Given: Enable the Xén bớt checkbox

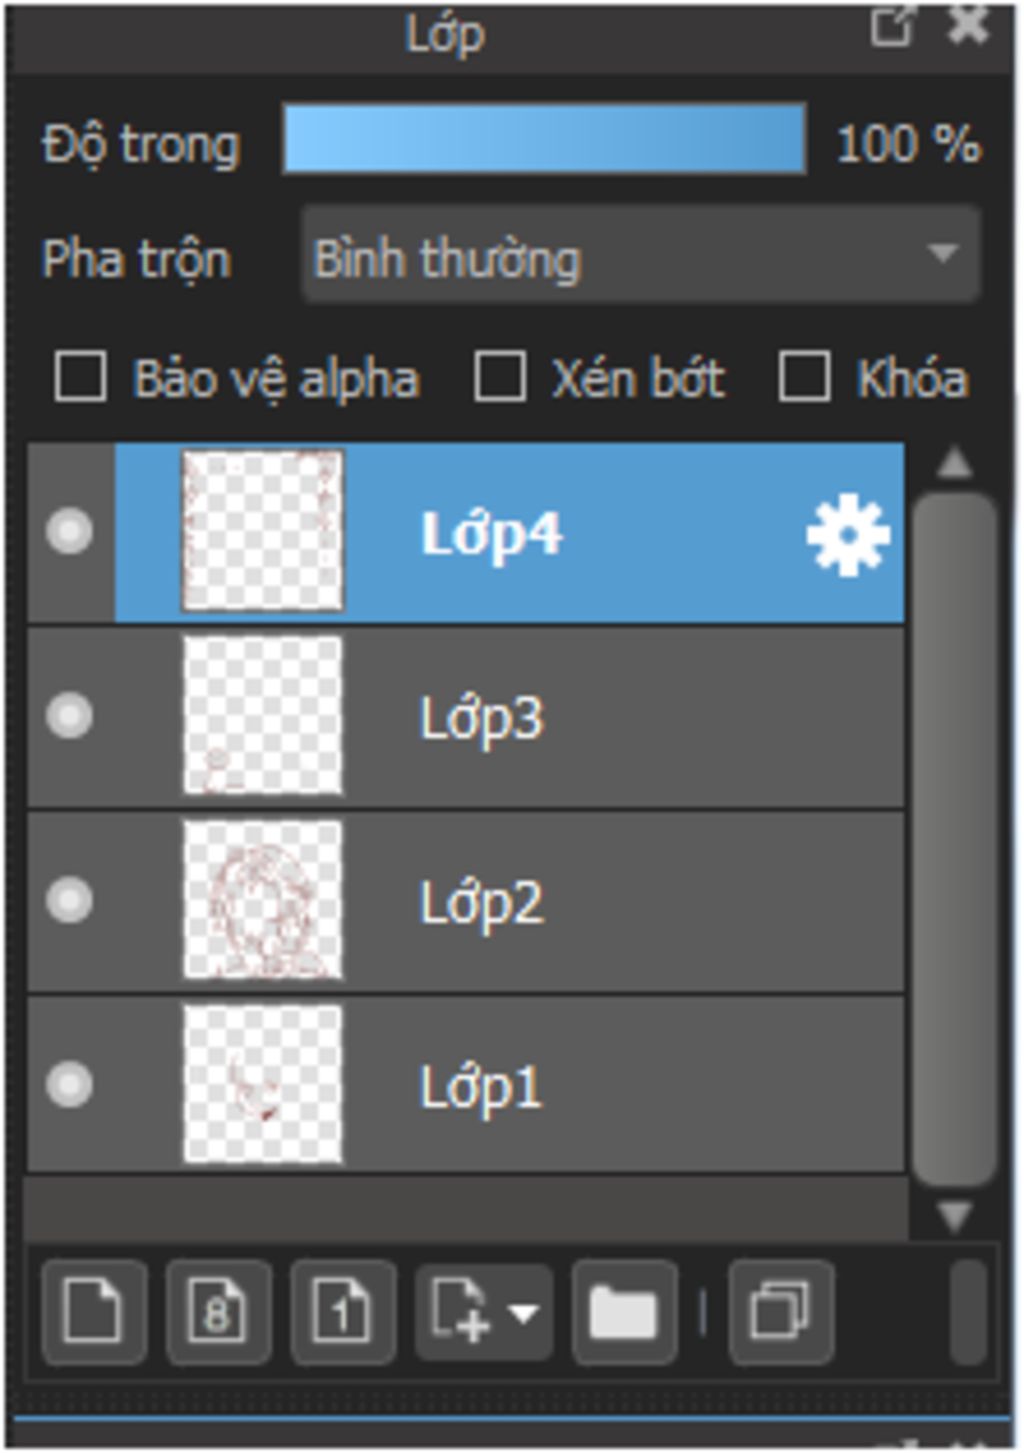Looking at the screenshot, I should (500, 377).
